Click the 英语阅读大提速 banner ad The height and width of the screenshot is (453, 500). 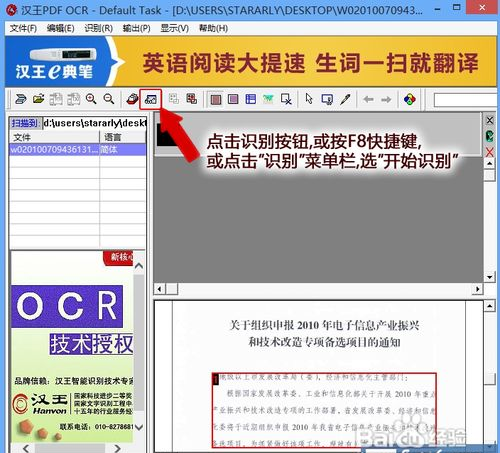(310, 63)
